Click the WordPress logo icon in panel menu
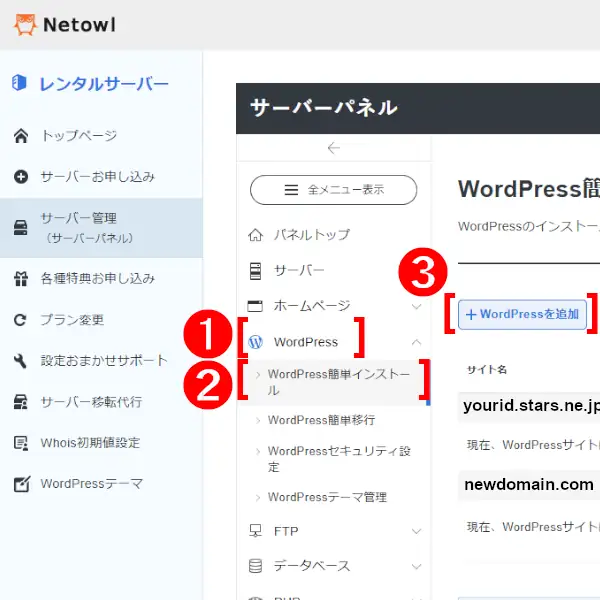600x600 pixels. pos(256,342)
